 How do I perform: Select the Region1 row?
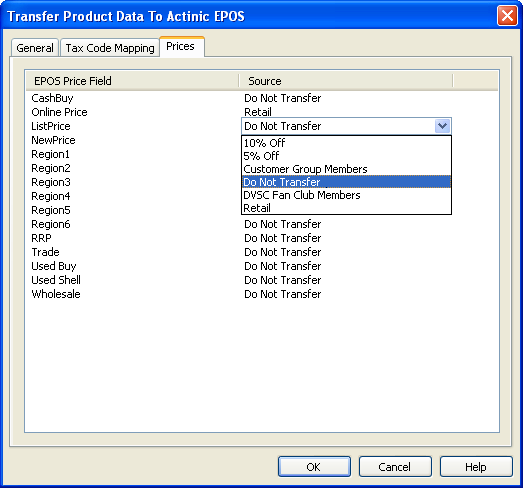tap(50, 154)
